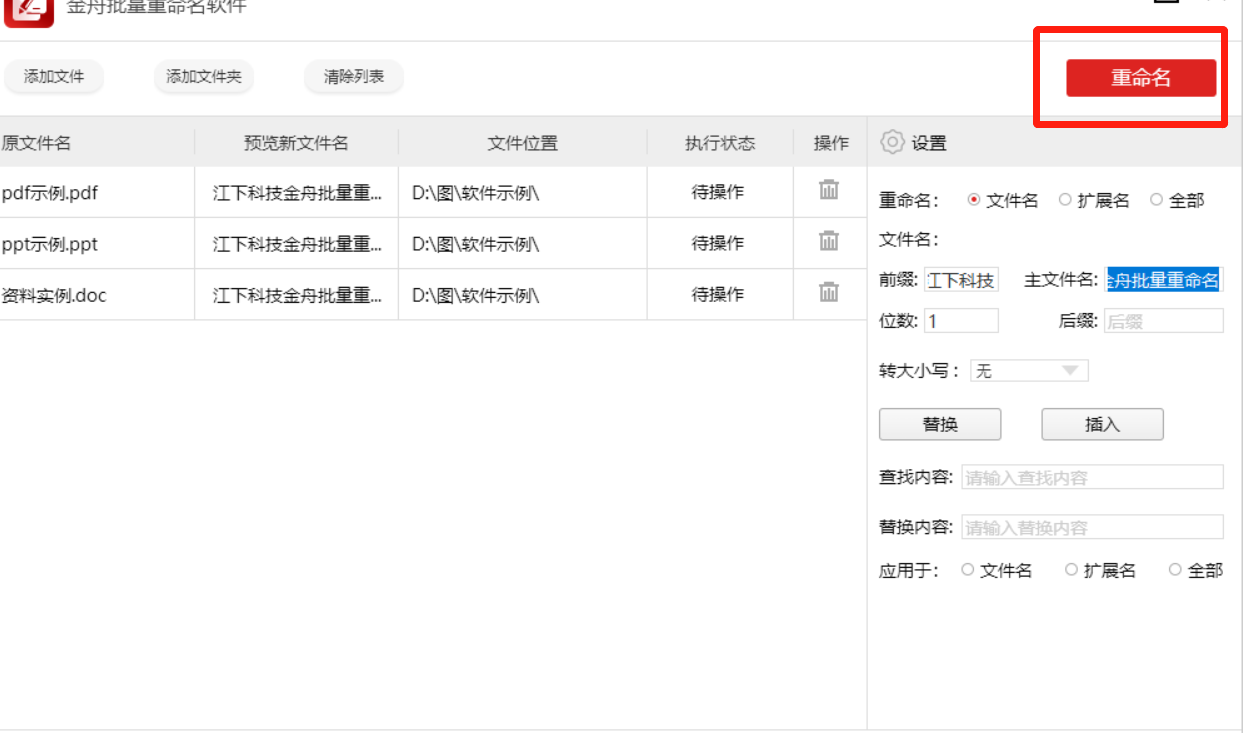
Task: Click 待操作 status in 资料实例.doc row
Action: tap(718, 294)
